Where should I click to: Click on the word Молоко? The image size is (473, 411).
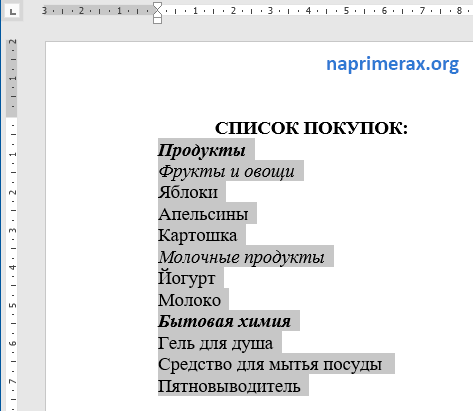click(189, 300)
